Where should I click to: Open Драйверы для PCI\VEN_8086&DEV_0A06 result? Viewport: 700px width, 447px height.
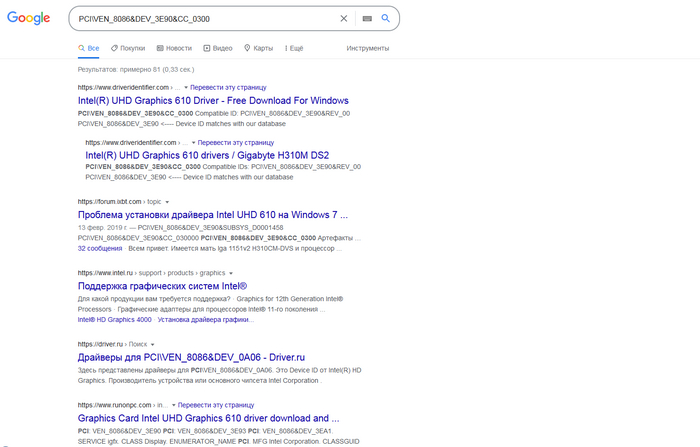tap(191, 357)
